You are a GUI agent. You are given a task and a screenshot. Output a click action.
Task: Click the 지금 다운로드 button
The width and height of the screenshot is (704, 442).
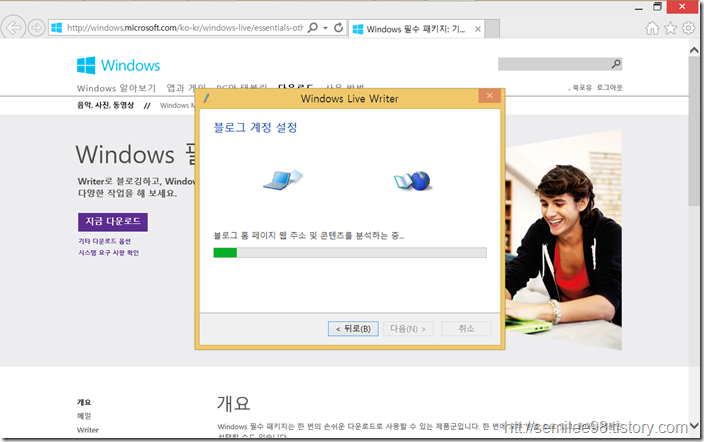click(x=113, y=222)
